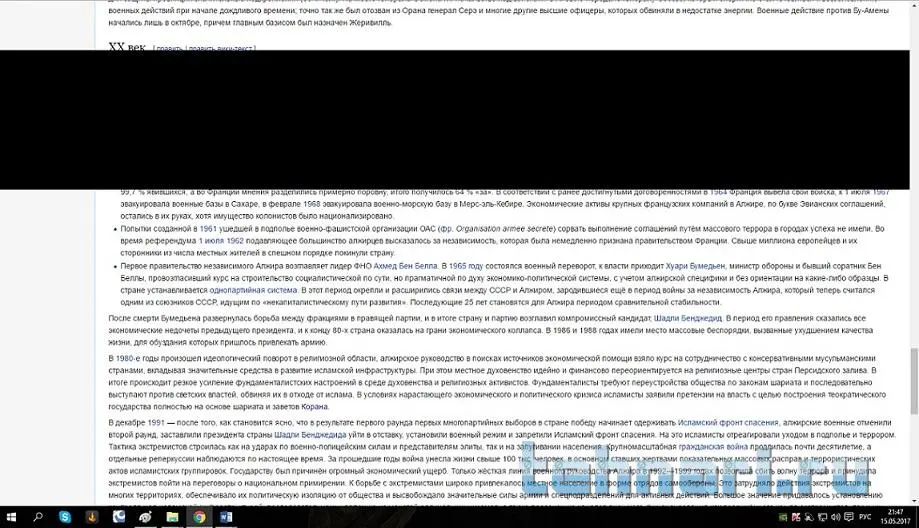
Task: Switch to Google Chrome in taskbar
Action: (x=199, y=517)
